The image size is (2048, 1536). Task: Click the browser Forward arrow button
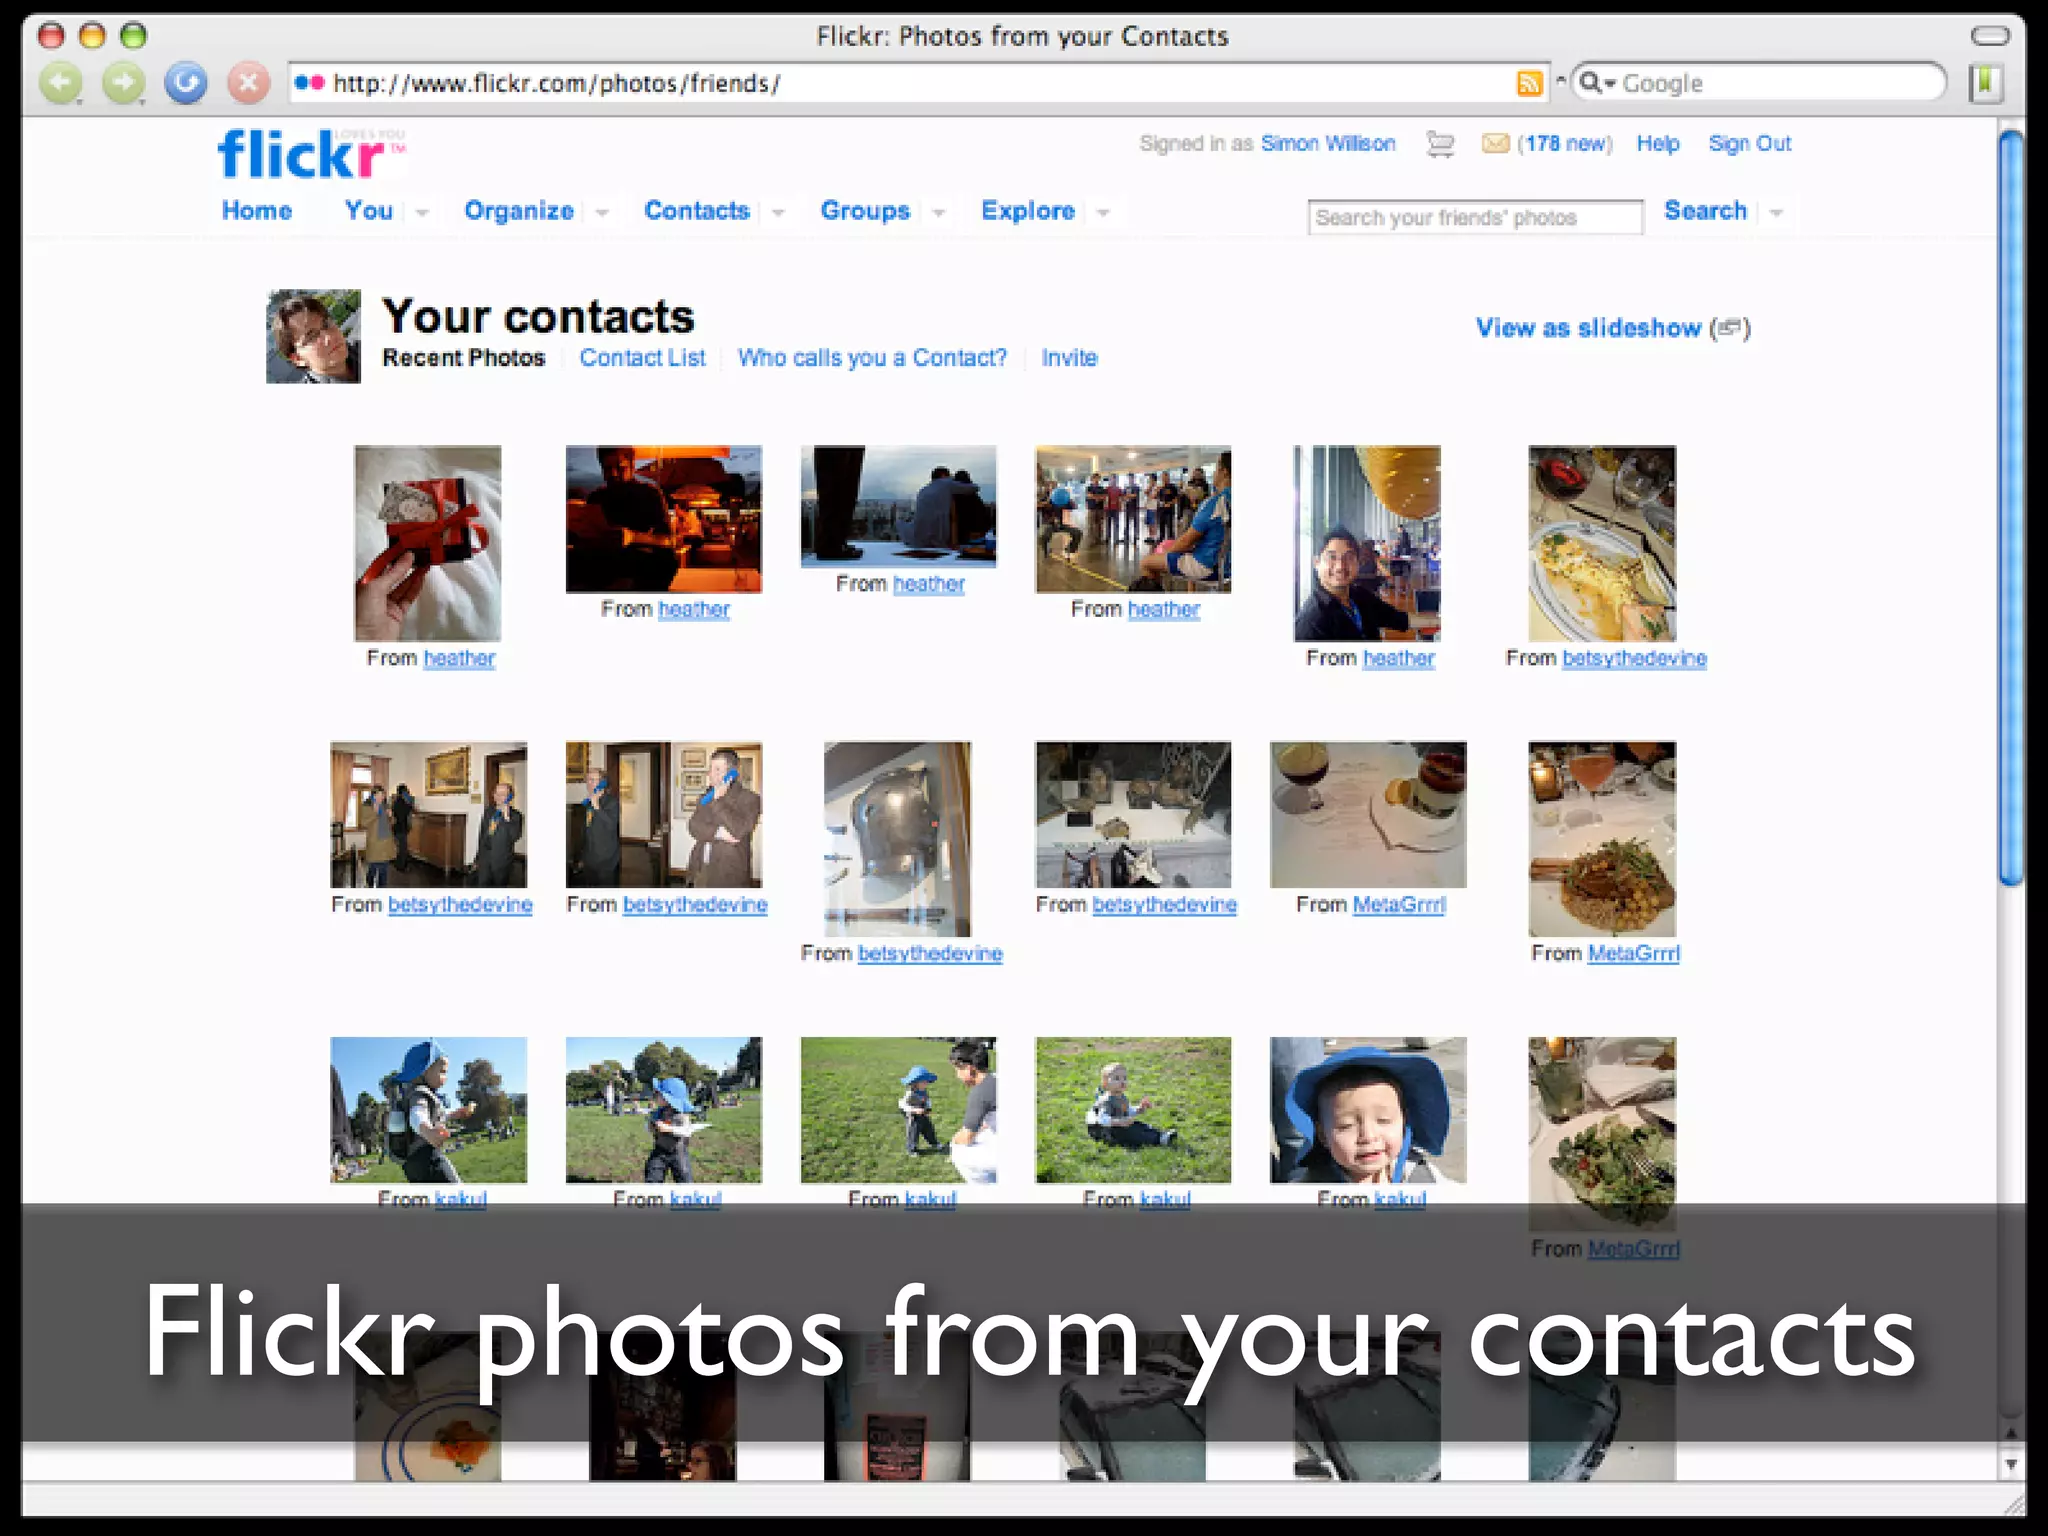point(124,83)
